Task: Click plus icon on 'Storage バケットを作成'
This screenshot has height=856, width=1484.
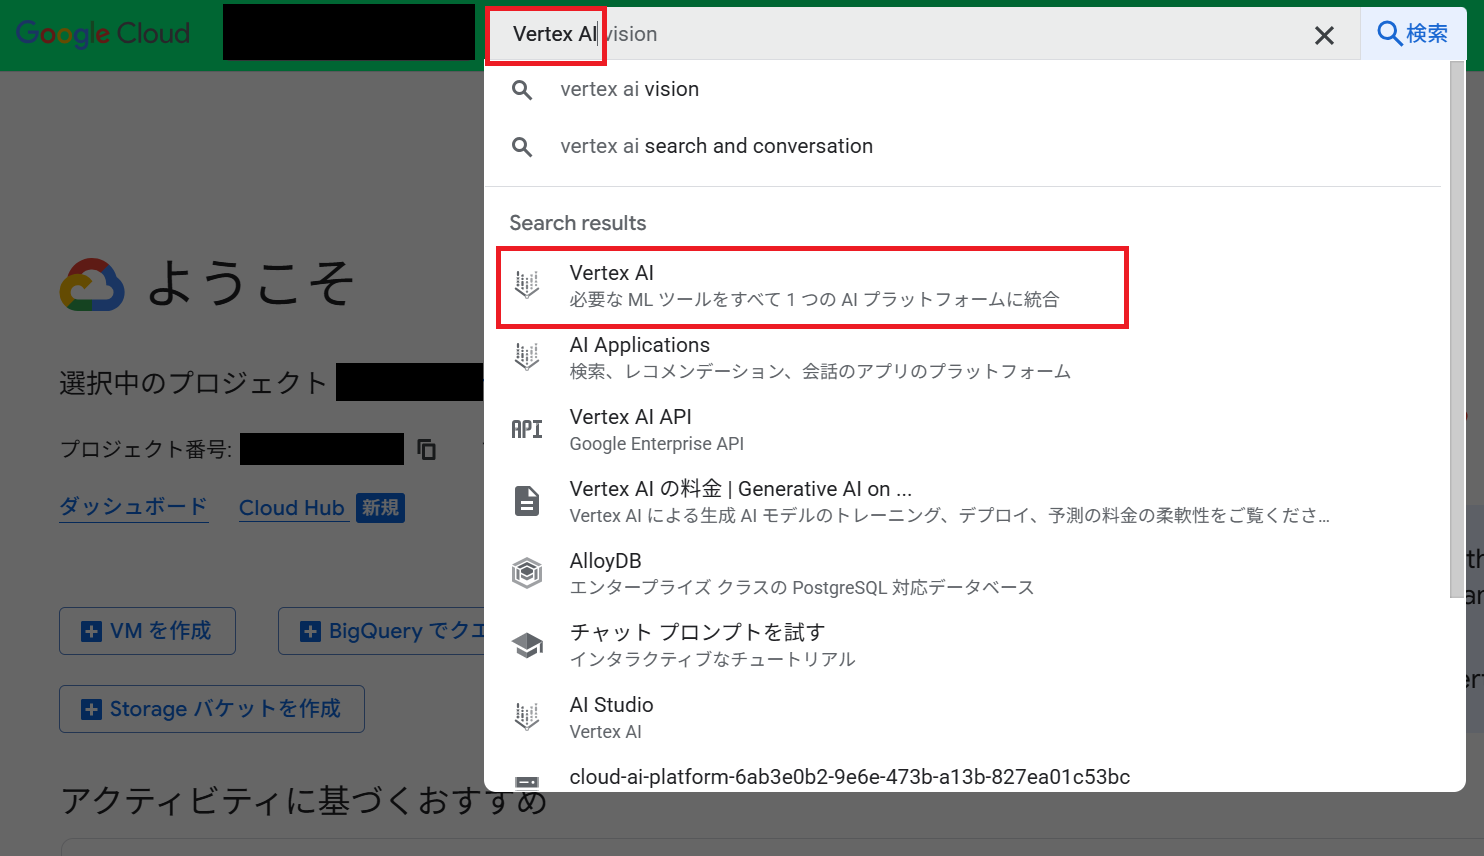Action: coord(91,710)
